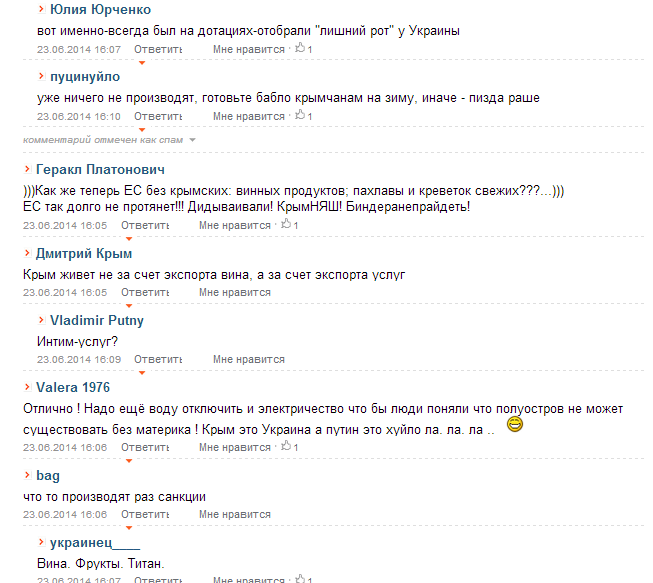The image size is (653, 583).
Task: Click thumbs-up icon on Геракл Платонович's comment
Action: coord(286,224)
